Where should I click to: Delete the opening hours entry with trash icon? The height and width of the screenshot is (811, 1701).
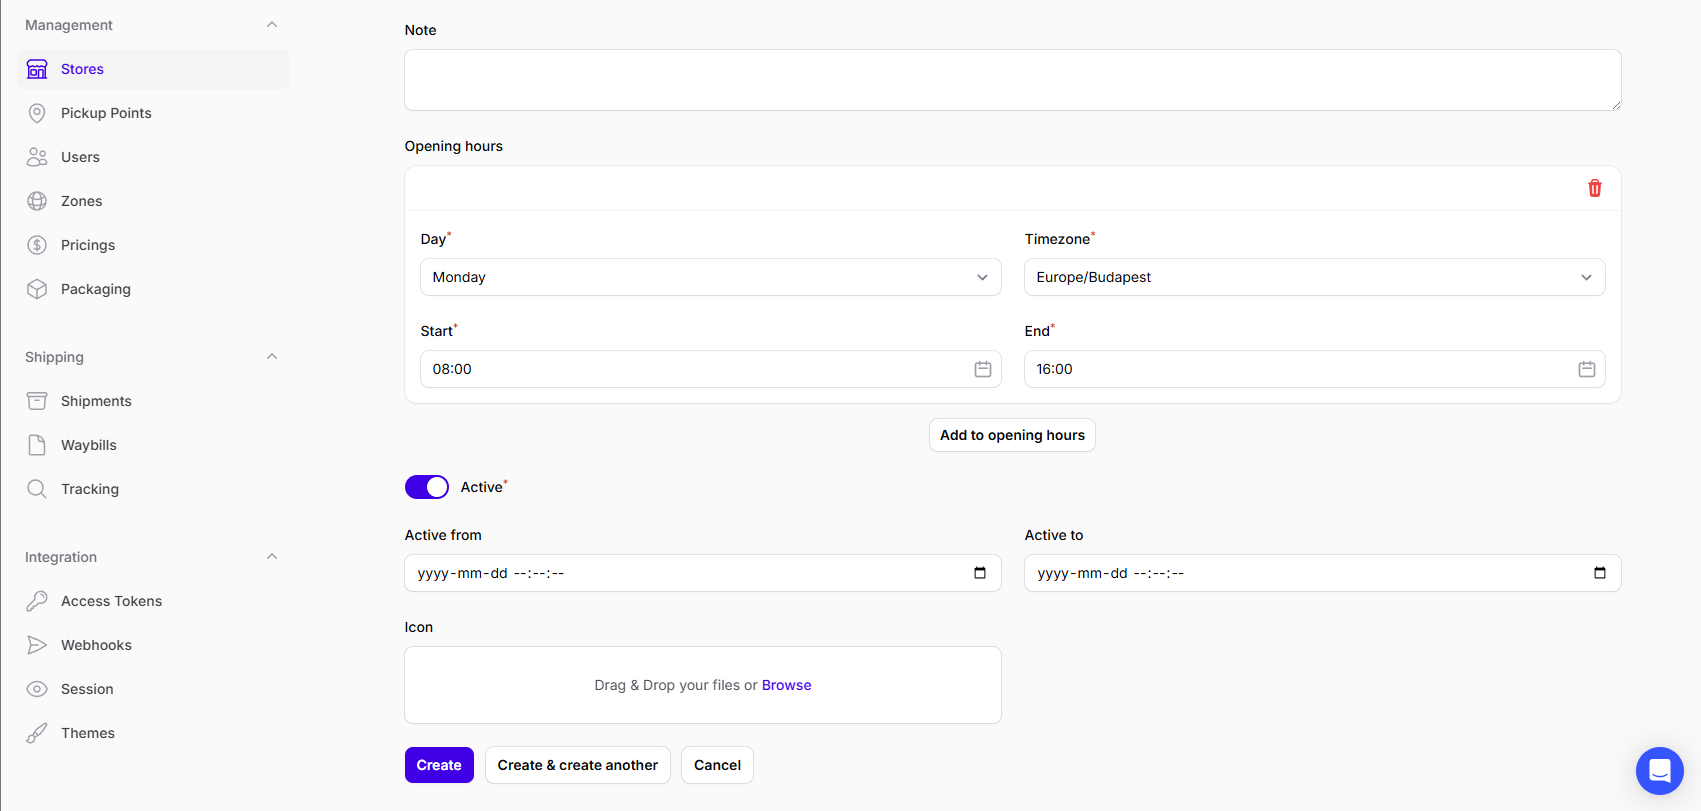click(1594, 188)
